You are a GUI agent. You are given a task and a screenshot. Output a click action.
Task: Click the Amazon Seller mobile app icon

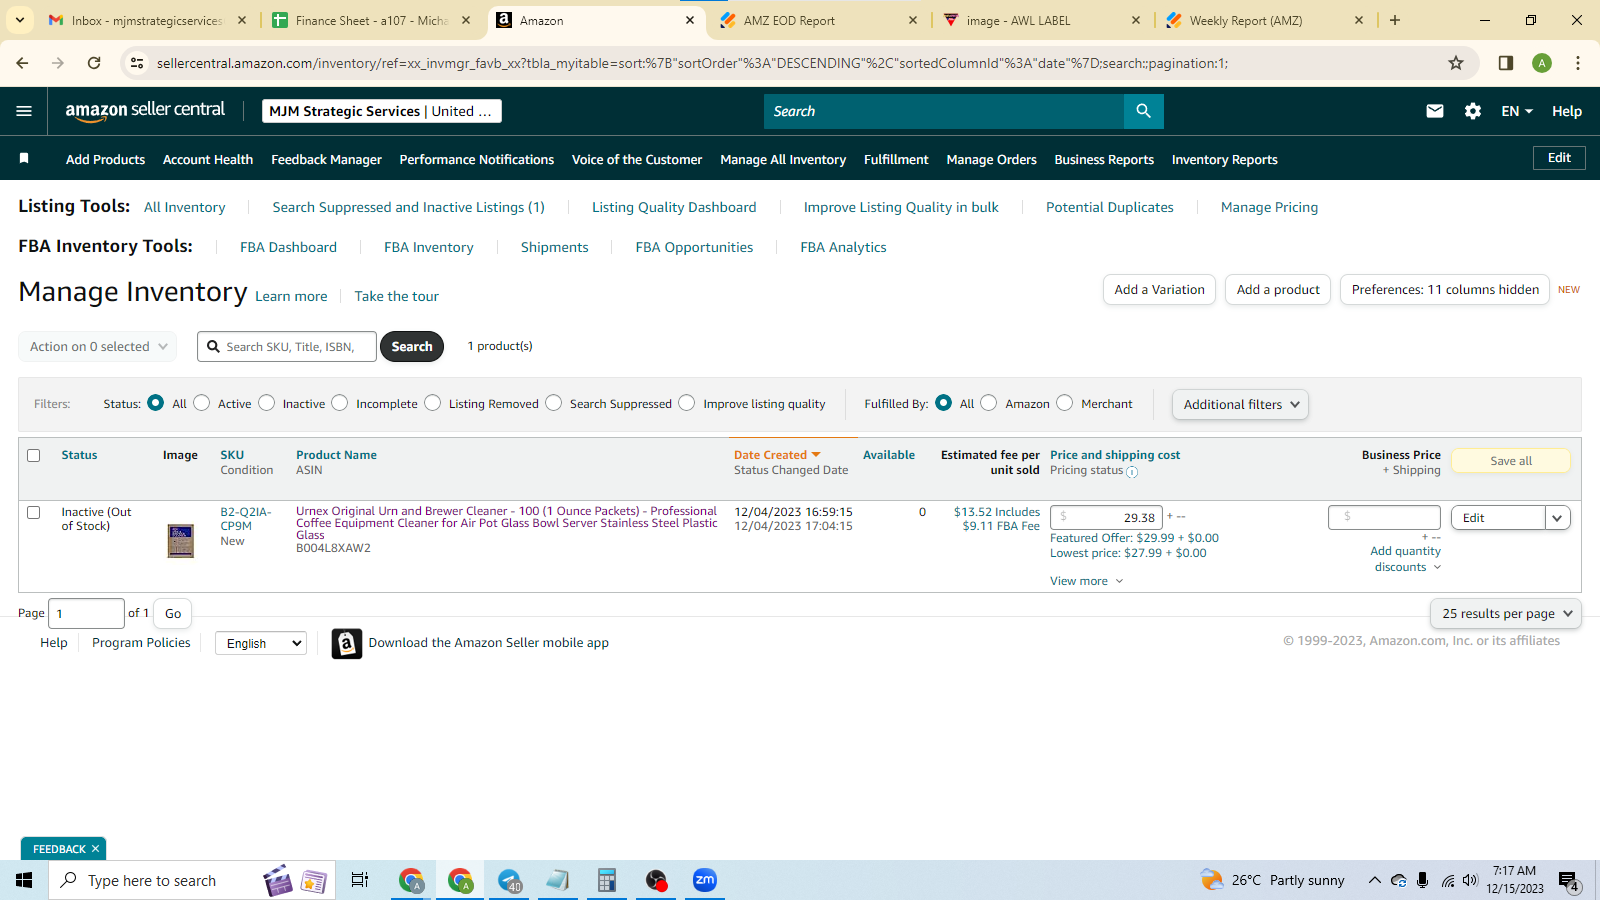[x=347, y=644]
